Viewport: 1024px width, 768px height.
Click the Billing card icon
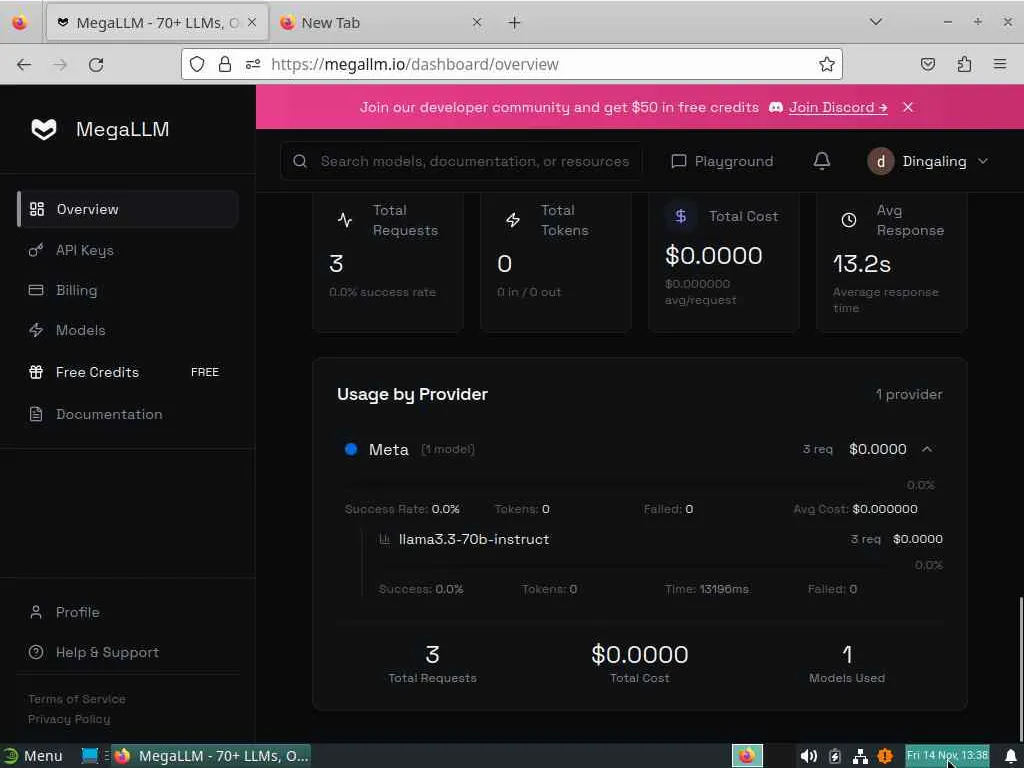click(36, 290)
